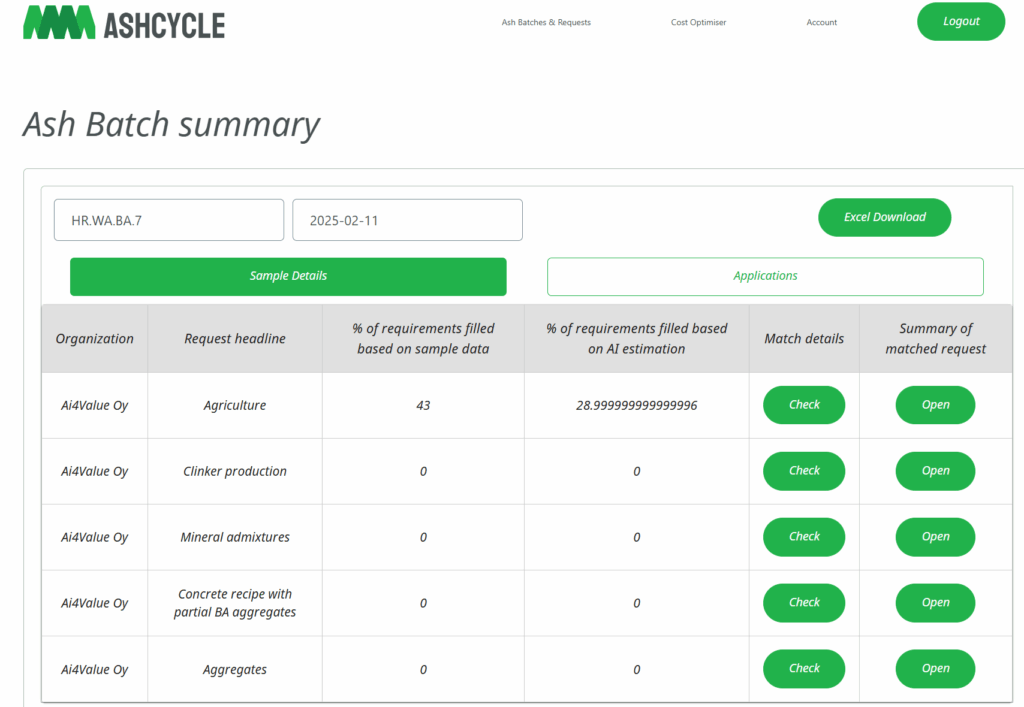This screenshot has height=707, width=1024.
Task: Check match details for Mineral admixtures
Action: point(804,537)
